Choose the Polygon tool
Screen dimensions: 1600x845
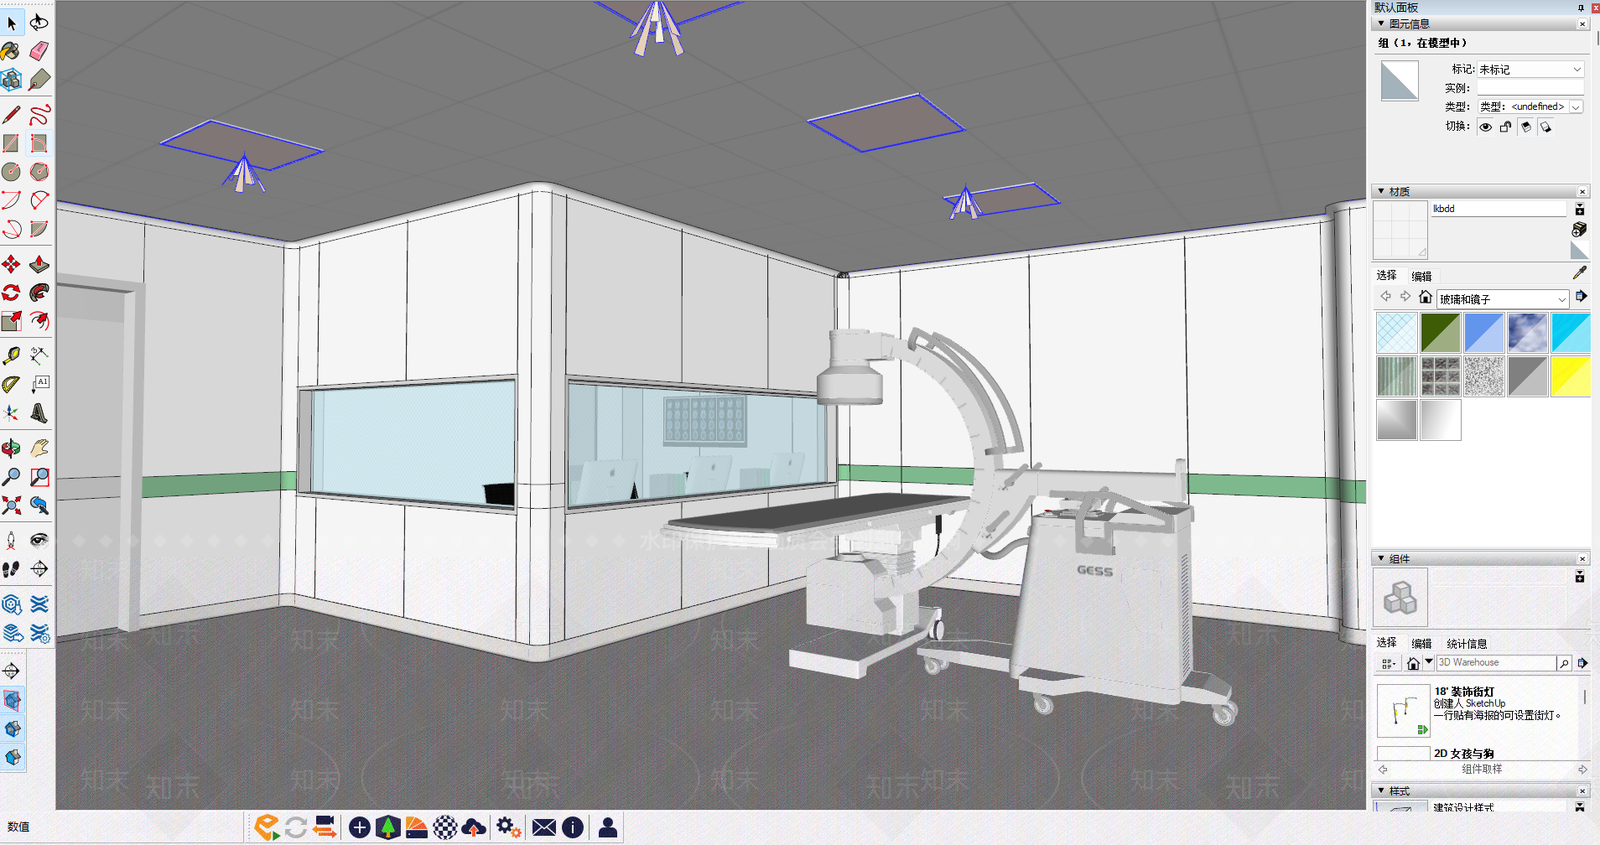coord(39,172)
